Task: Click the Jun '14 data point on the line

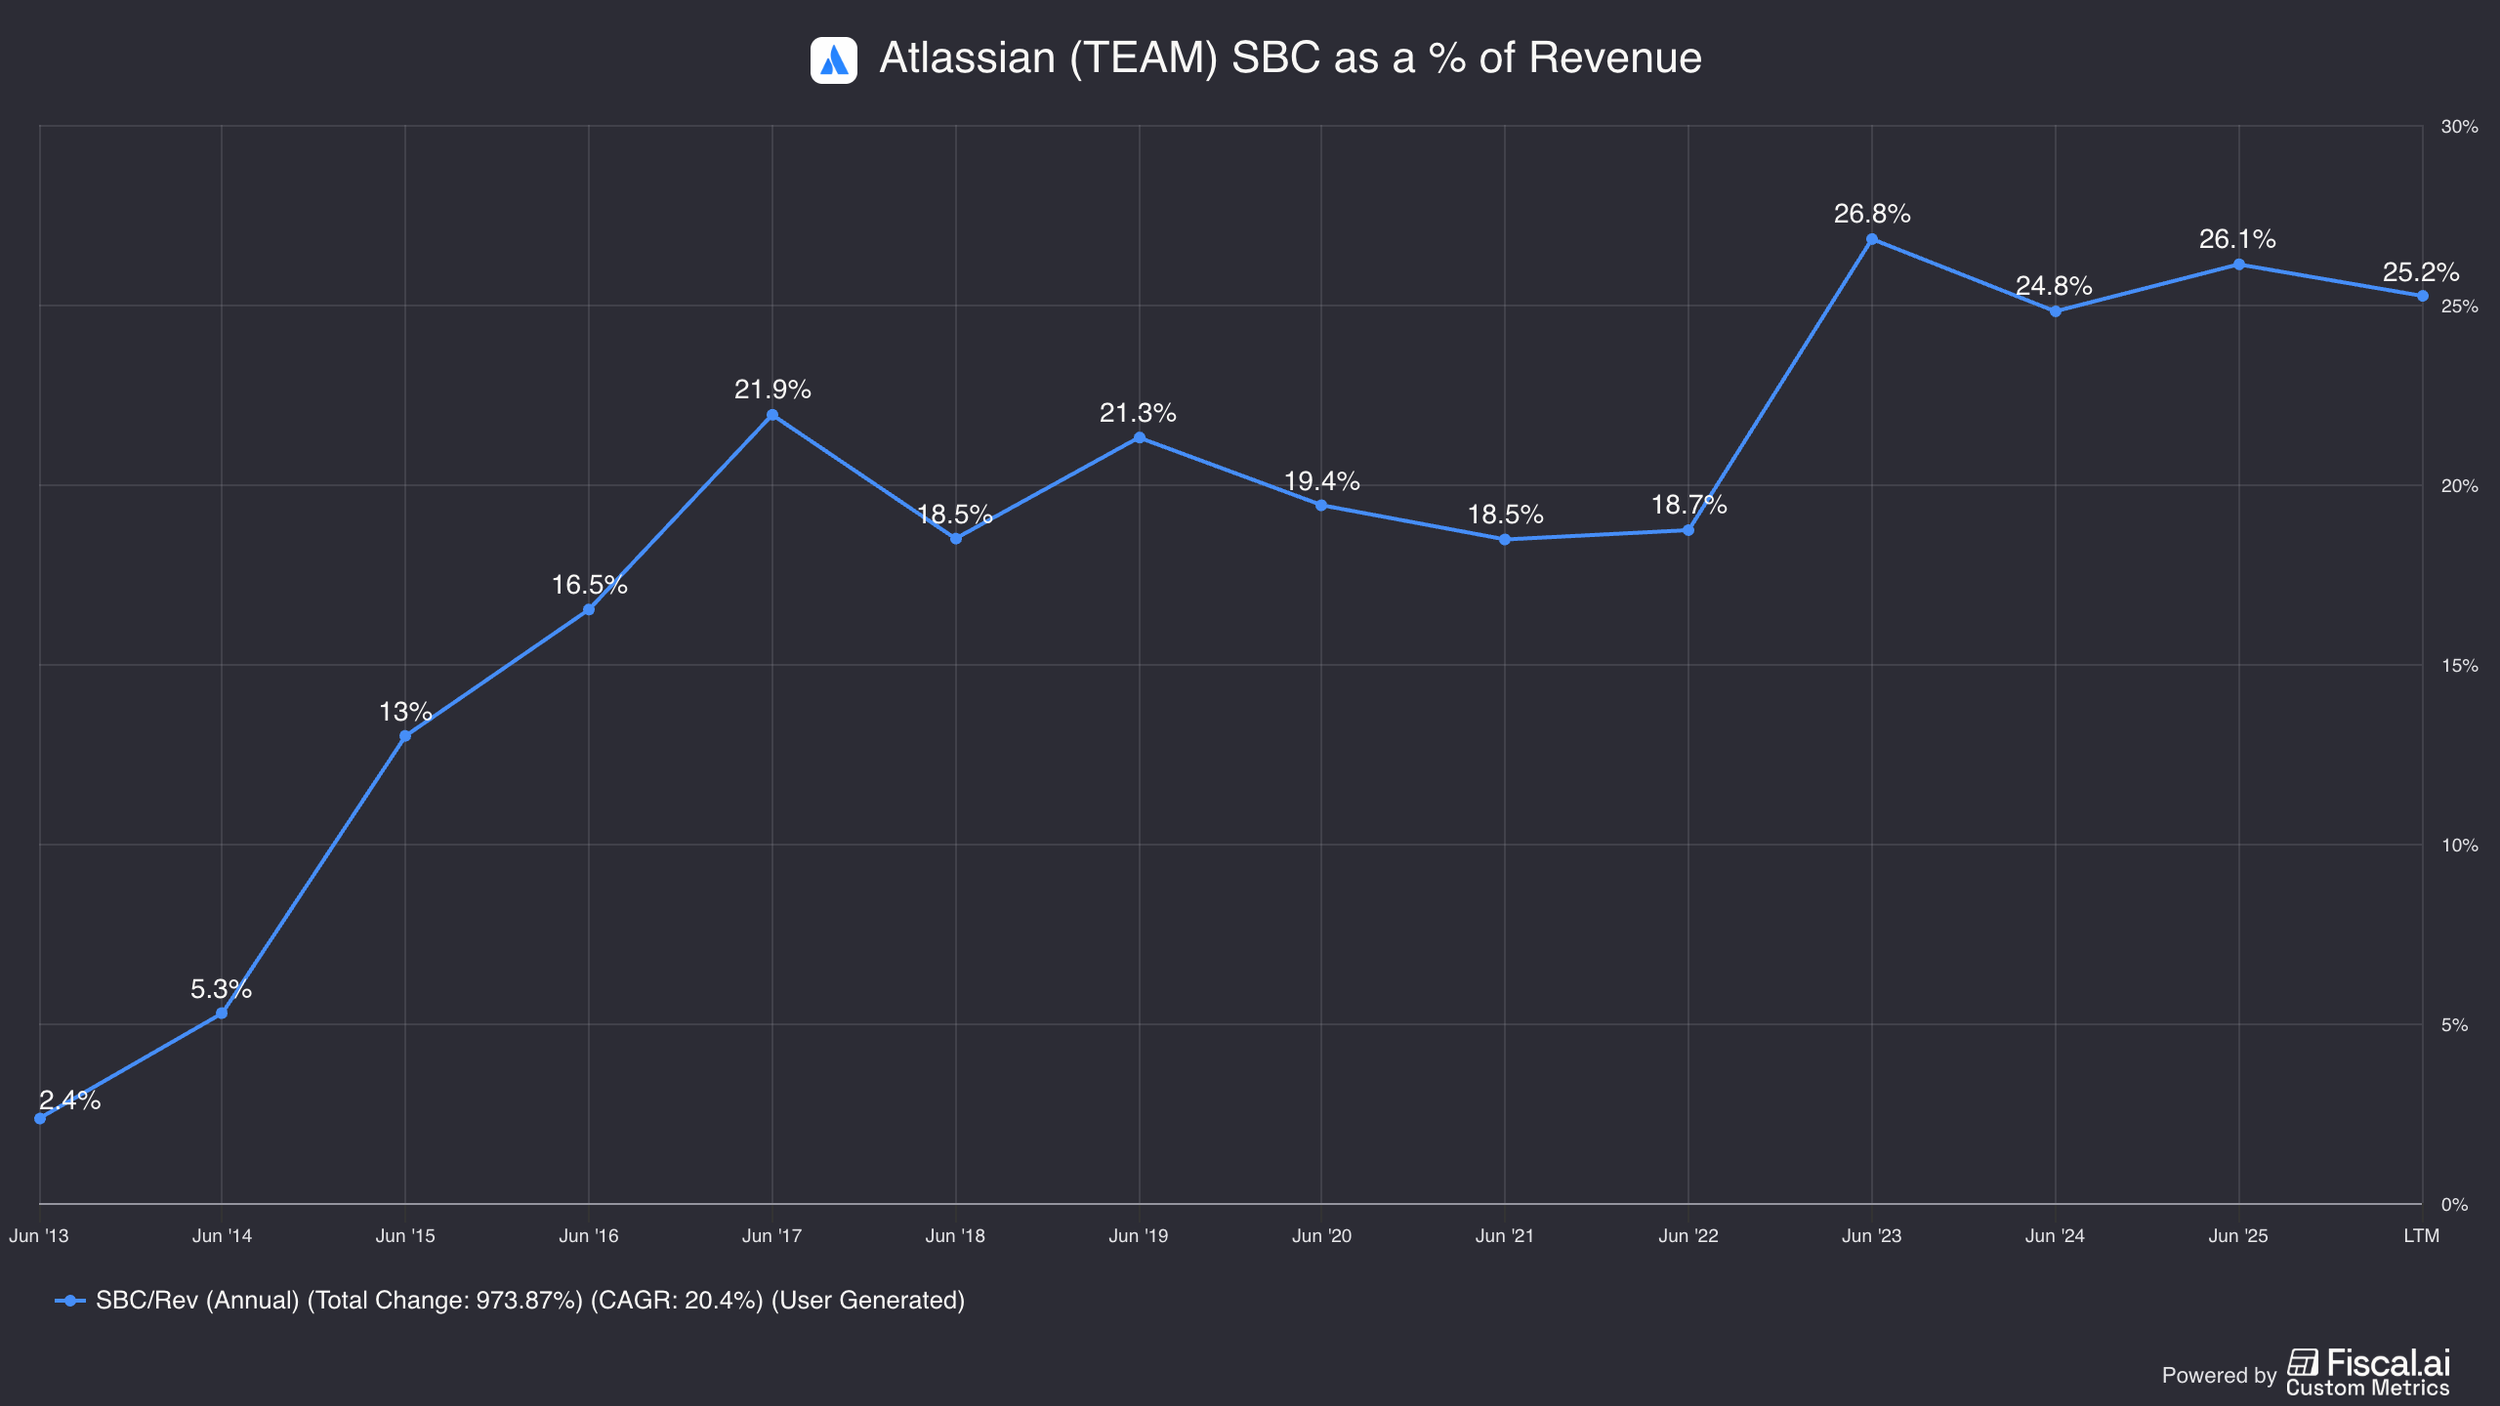Action: click(x=222, y=1013)
